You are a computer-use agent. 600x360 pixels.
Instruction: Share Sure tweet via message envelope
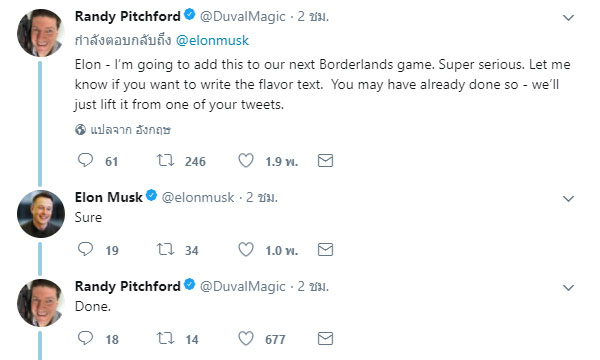pyautogui.click(x=325, y=250)
